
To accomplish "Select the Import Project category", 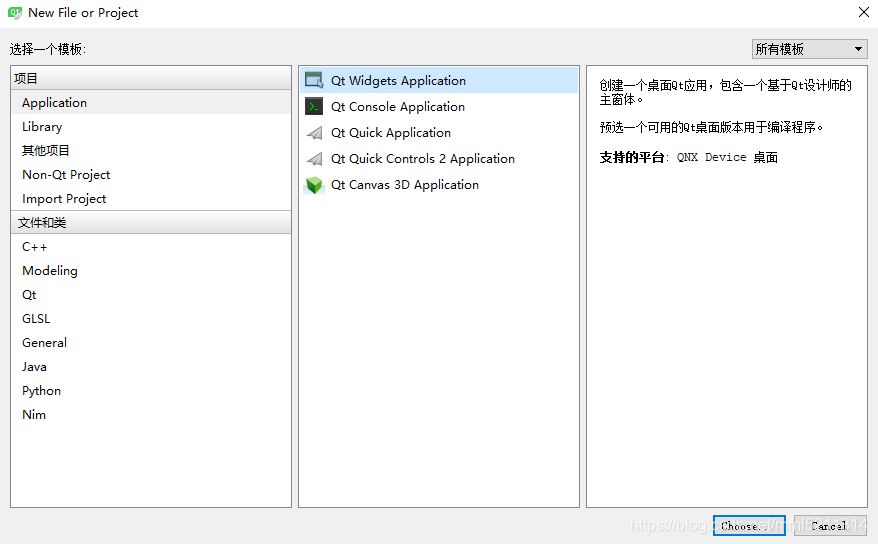I will [x=151, y=199].
